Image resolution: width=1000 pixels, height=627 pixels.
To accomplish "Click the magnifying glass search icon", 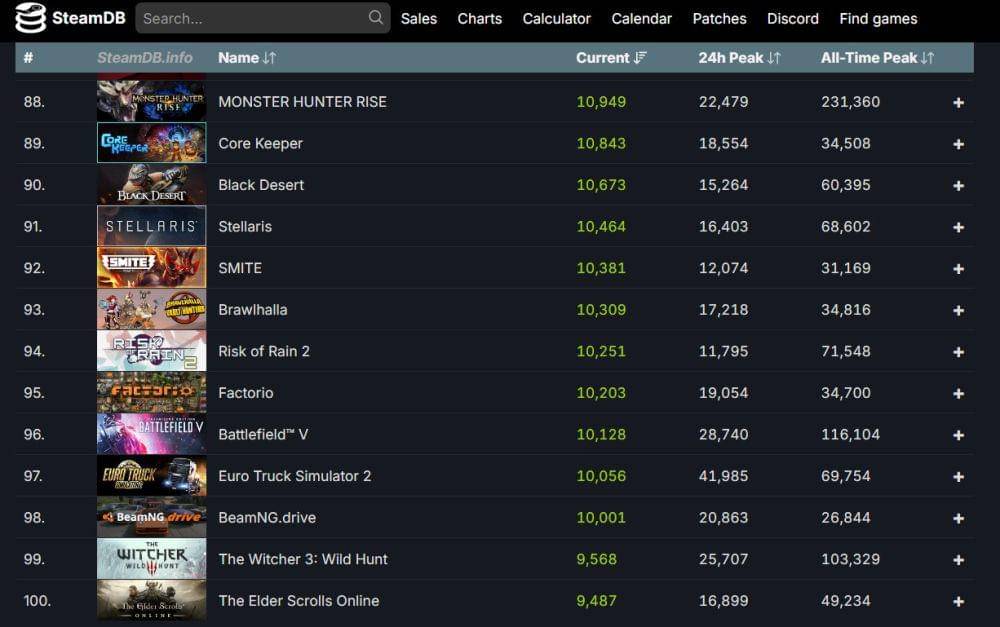I will [376, 17].
